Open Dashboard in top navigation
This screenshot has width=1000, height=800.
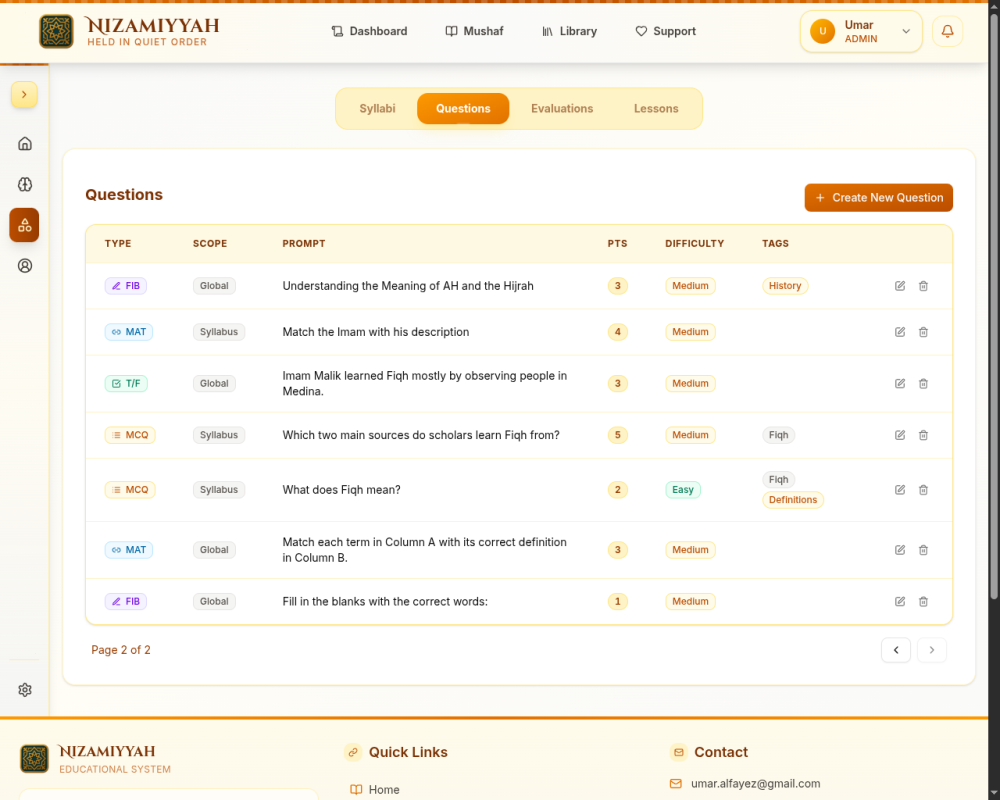pos(369,31)
